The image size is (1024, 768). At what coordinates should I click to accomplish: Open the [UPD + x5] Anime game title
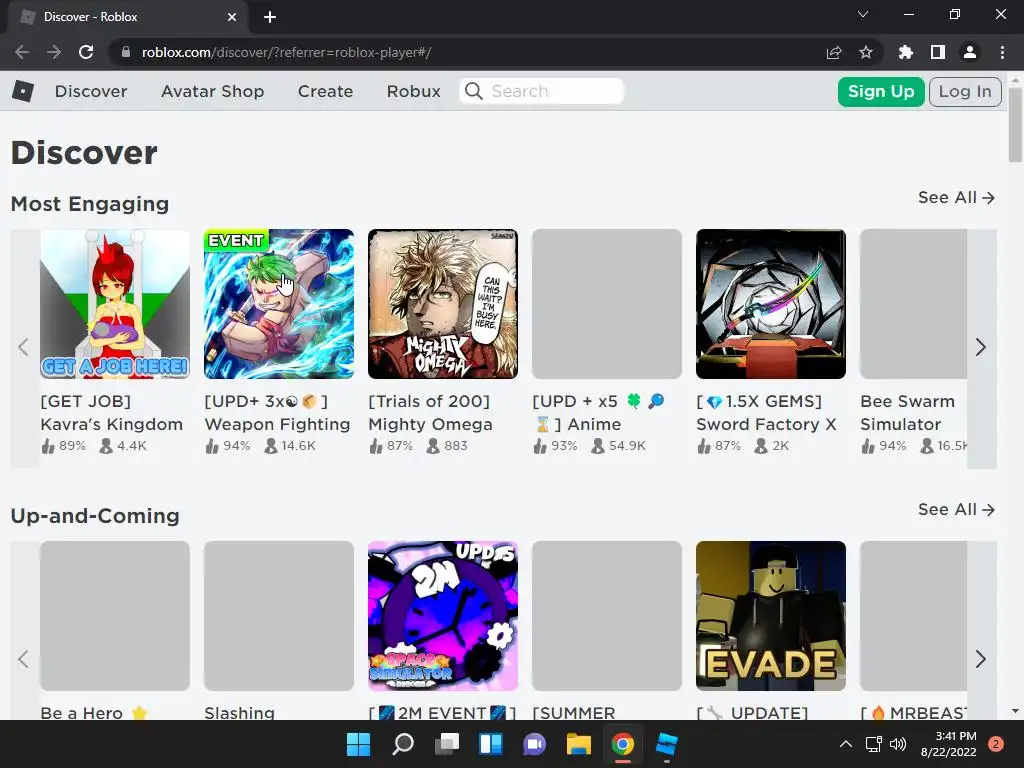coord(598,413)
